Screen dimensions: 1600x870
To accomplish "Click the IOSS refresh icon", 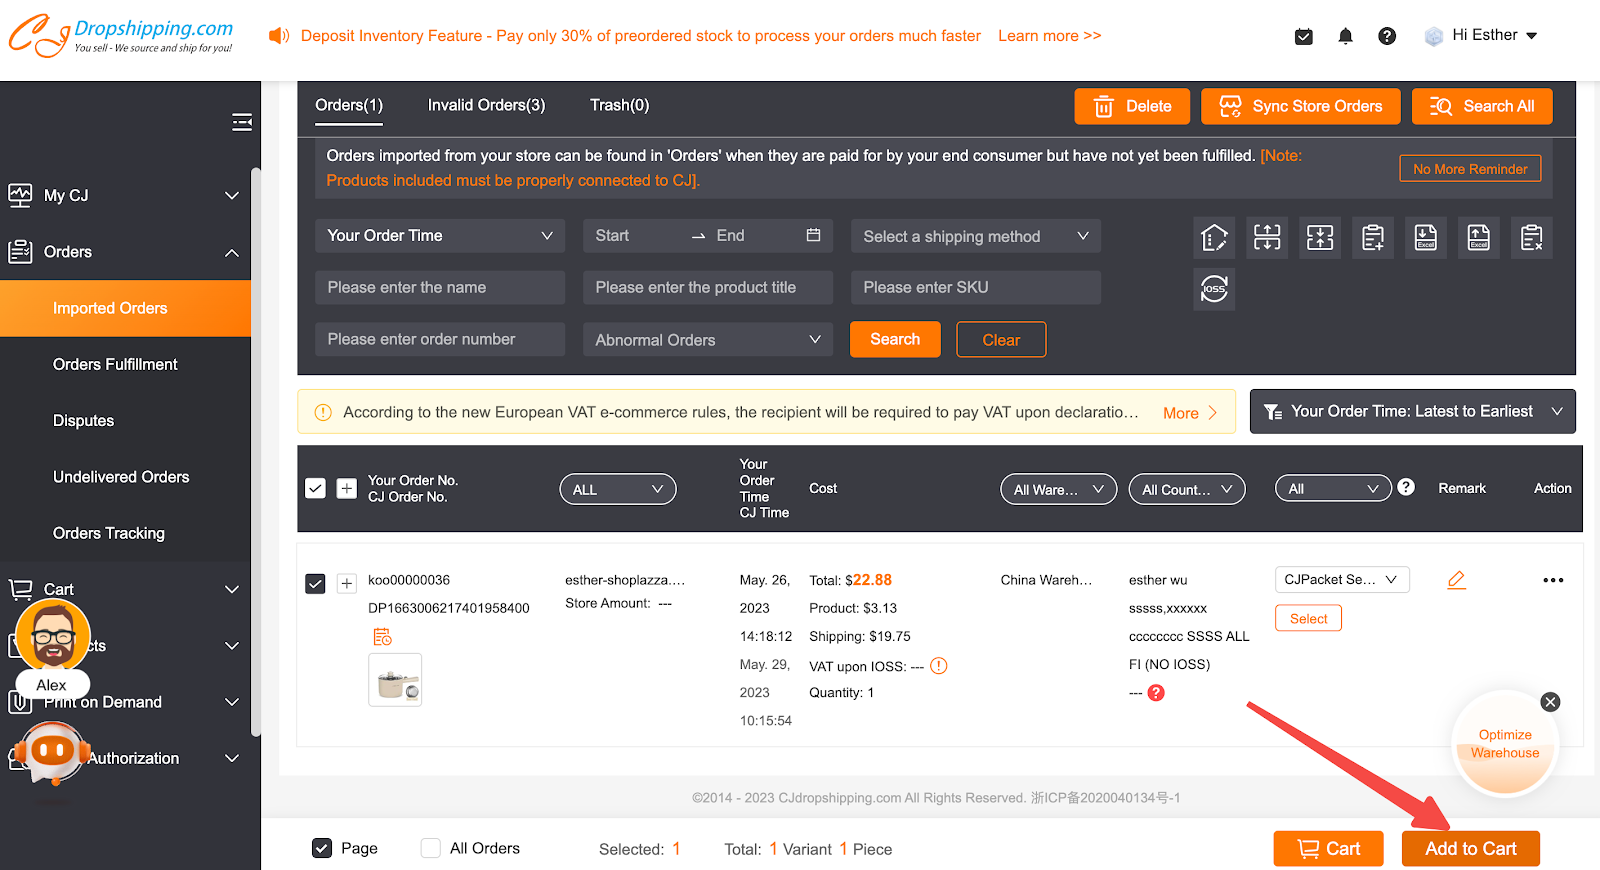I will (1214, 289).
